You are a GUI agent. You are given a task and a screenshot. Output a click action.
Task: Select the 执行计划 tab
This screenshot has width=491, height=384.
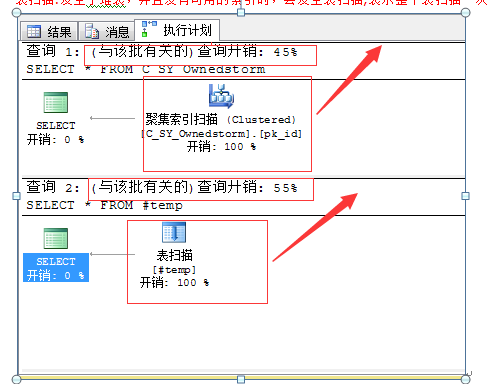(177, 30)
